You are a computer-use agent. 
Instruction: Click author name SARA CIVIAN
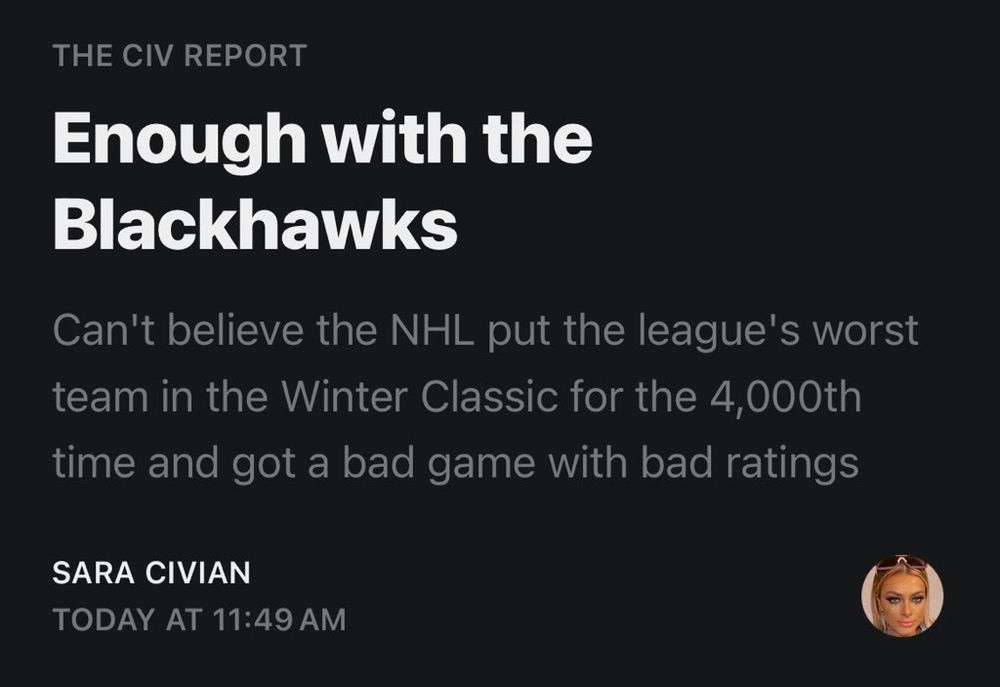point(151,573)
